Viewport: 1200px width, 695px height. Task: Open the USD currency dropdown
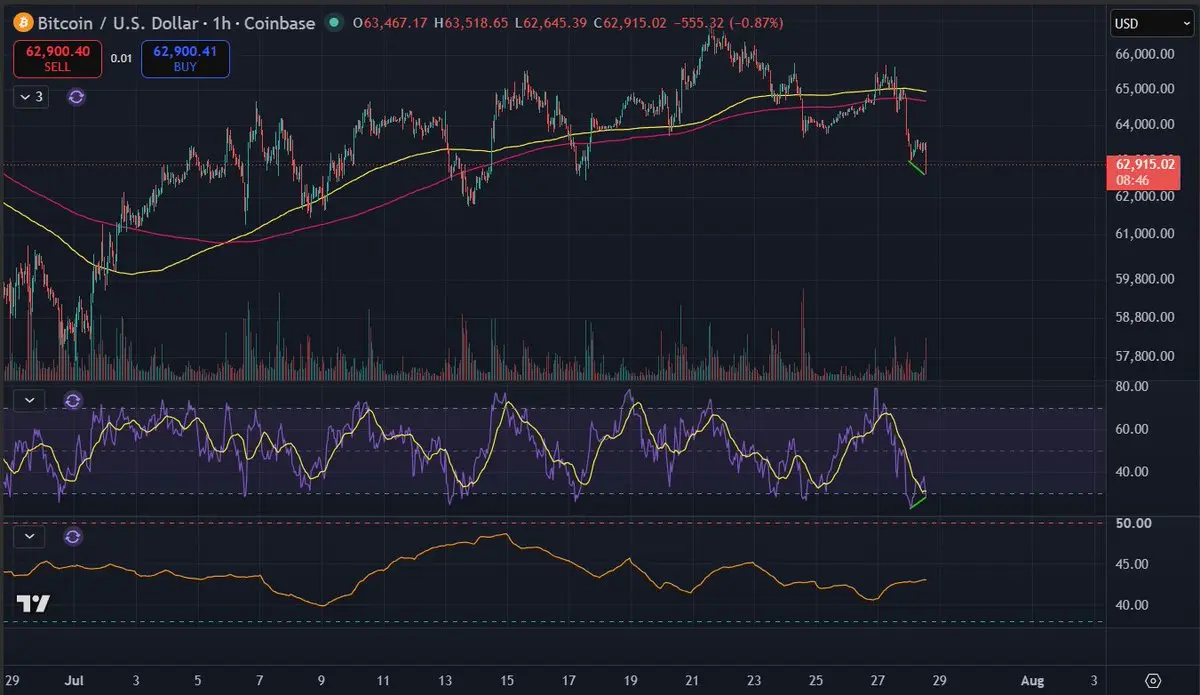pyautogui.click(x=1150, y=22)
